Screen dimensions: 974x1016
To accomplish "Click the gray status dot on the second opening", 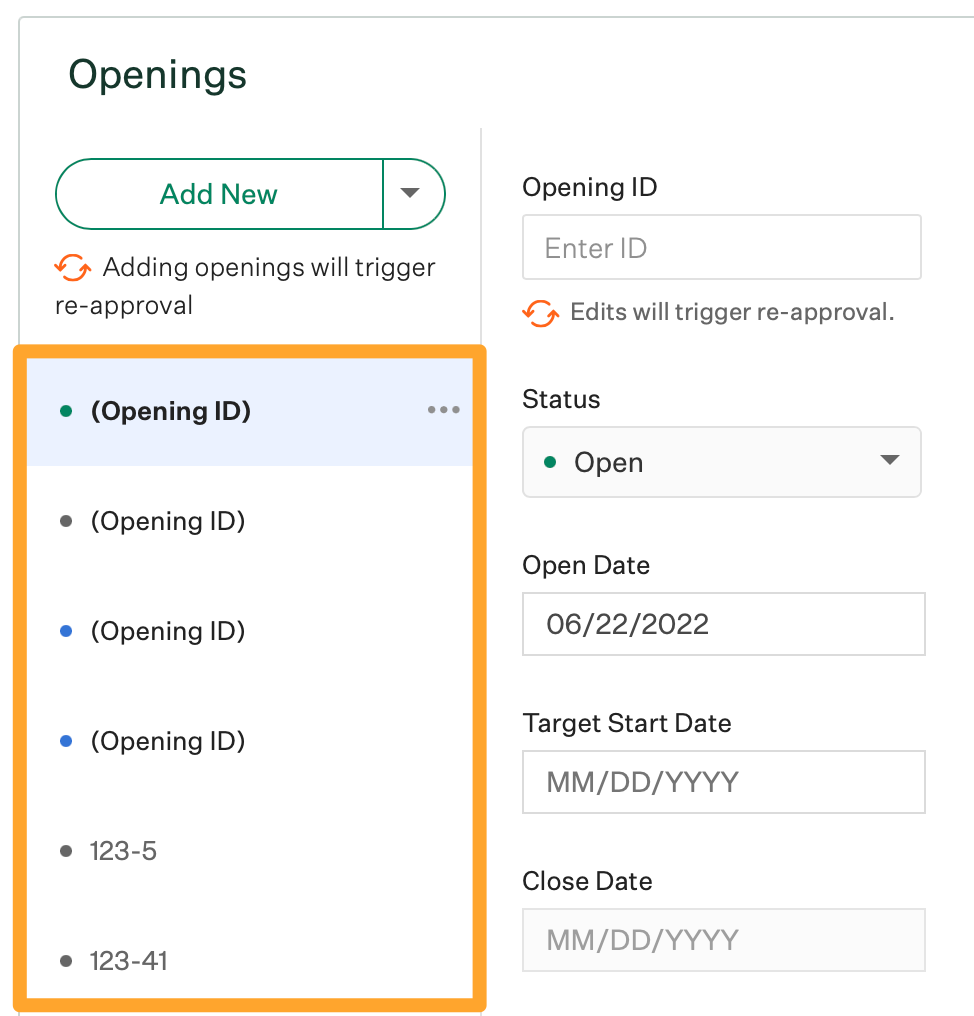I will click(65, 520).
